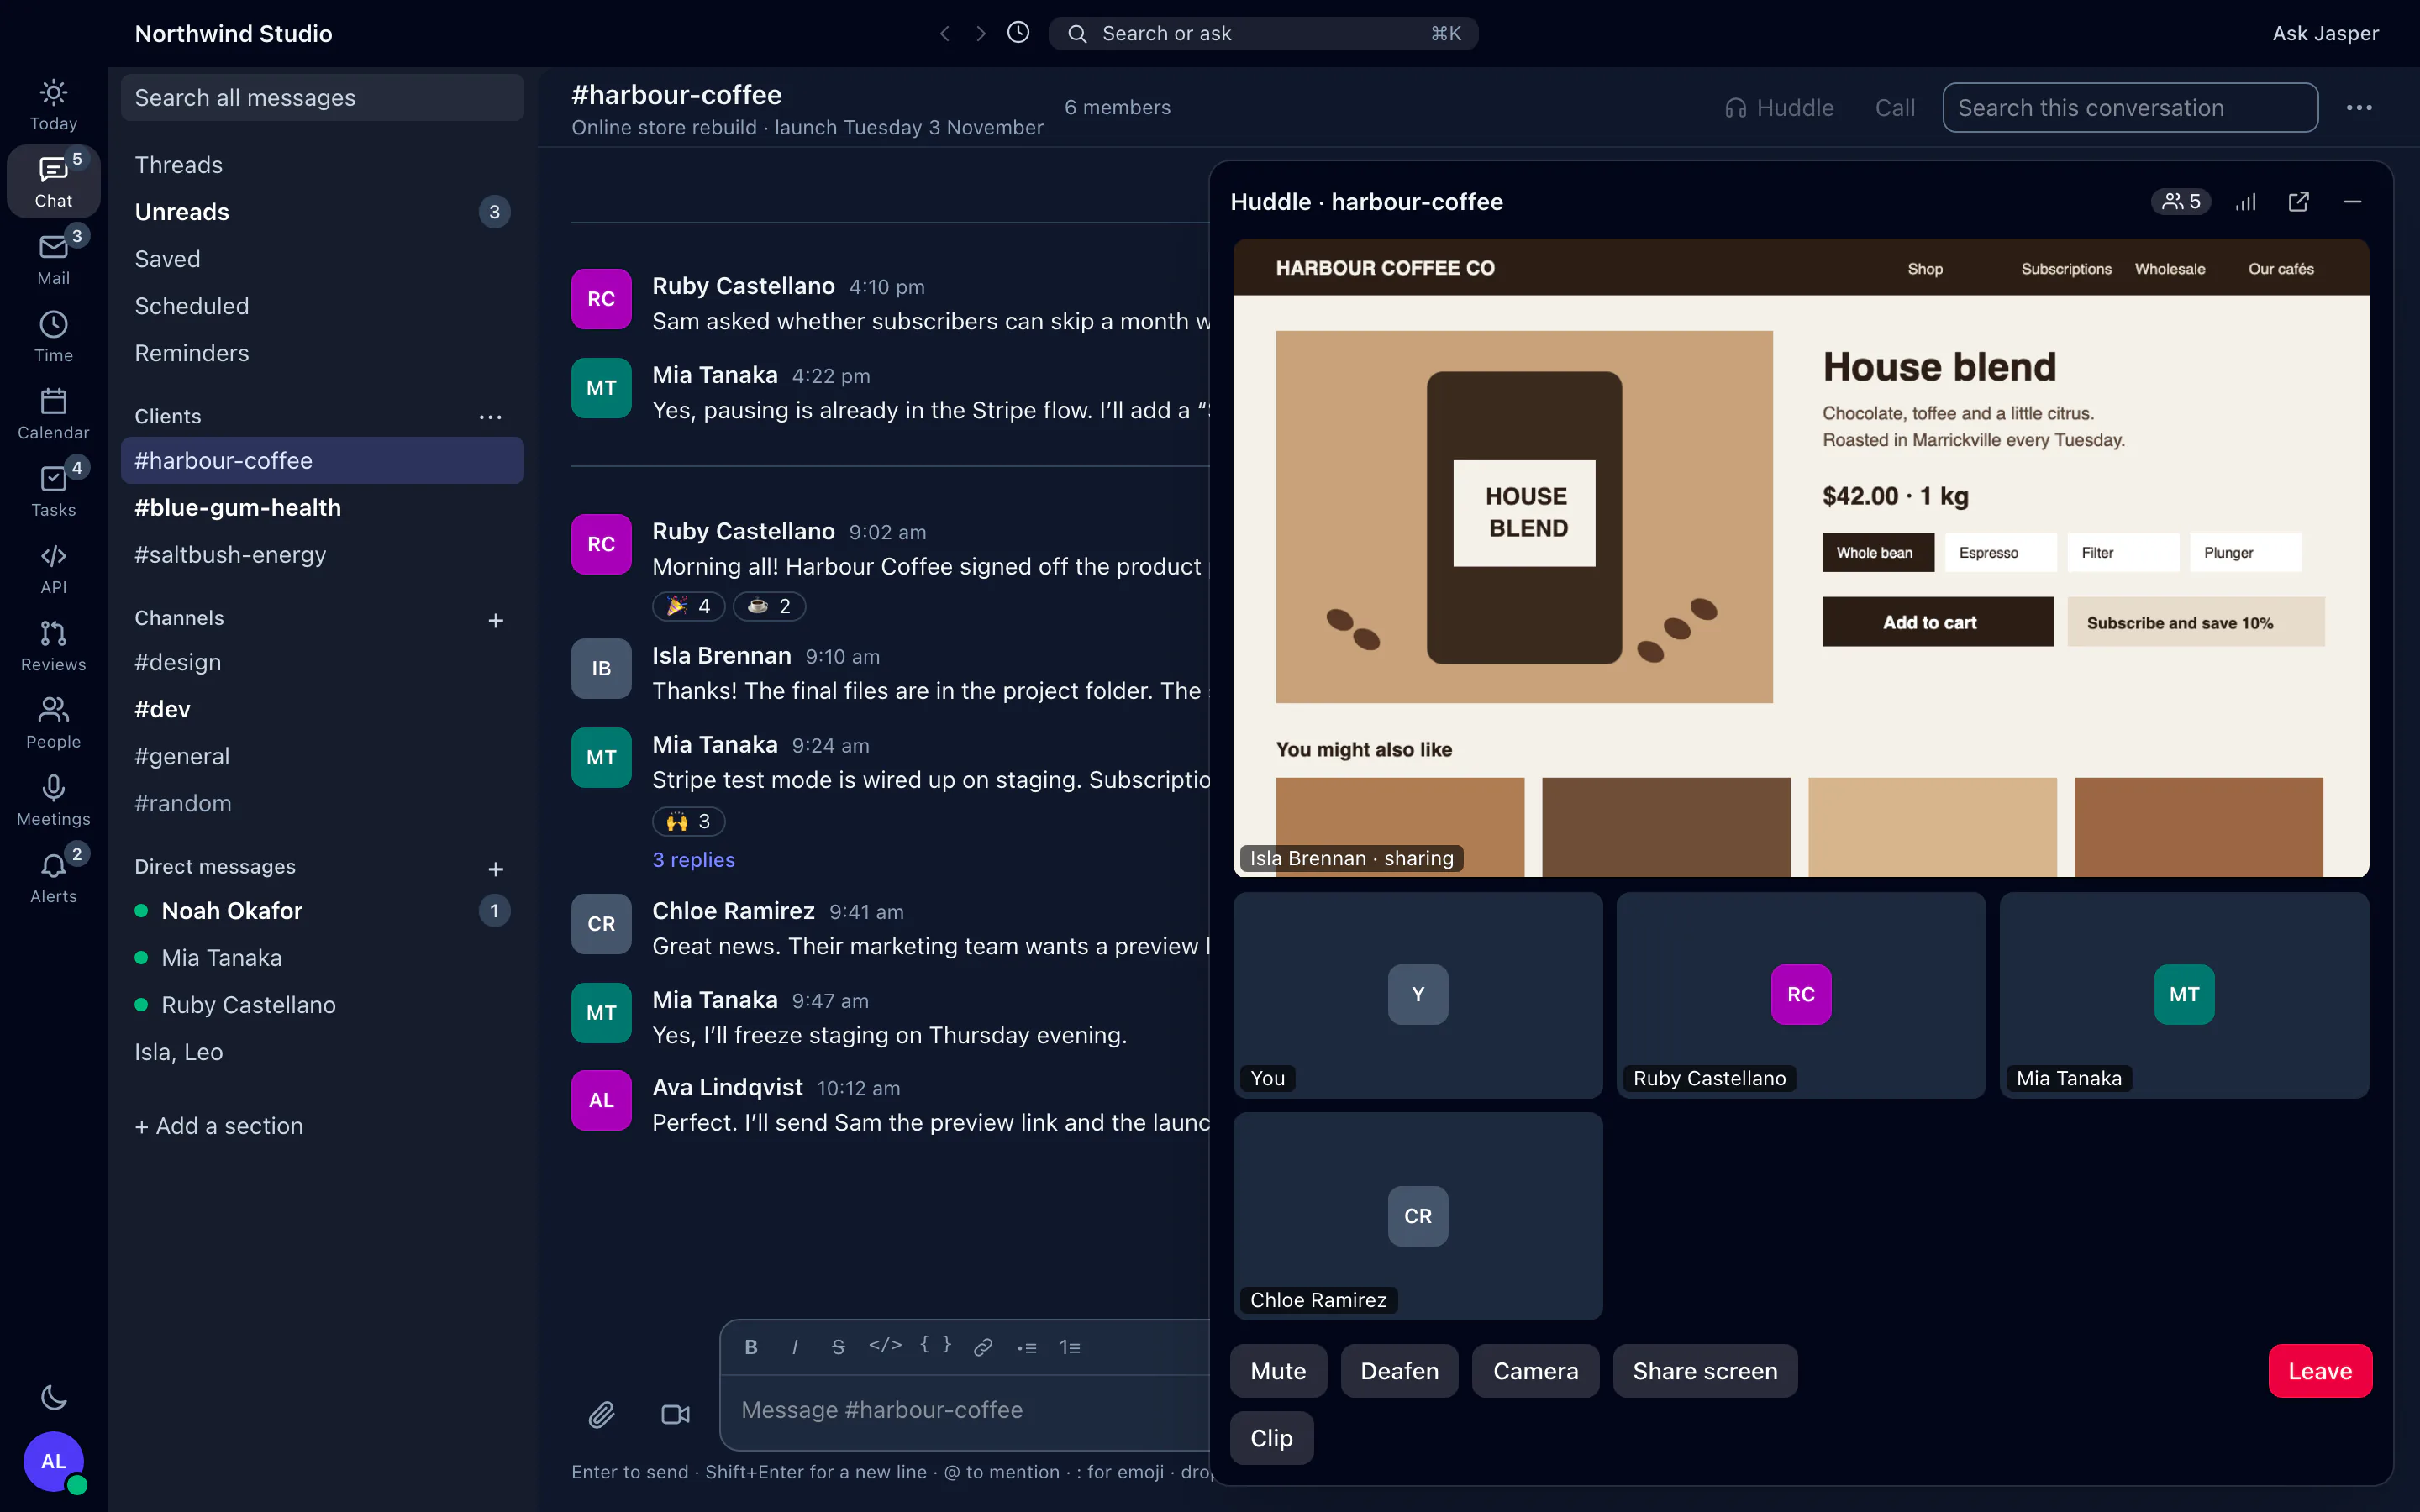Screen dimensions: 2420x1512
Task: Open the Today view in sidebar
Action: coord(53,105)
